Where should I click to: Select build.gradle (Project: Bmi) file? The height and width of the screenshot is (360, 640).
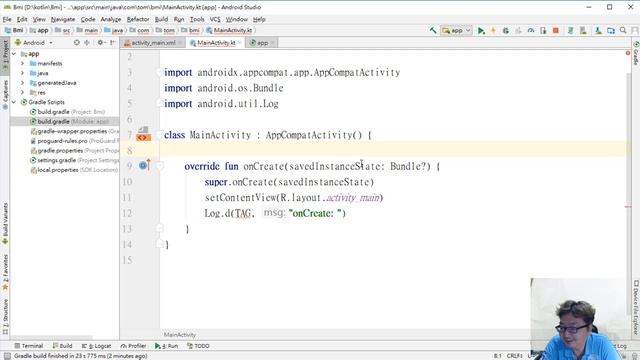[x=67, y=112]
